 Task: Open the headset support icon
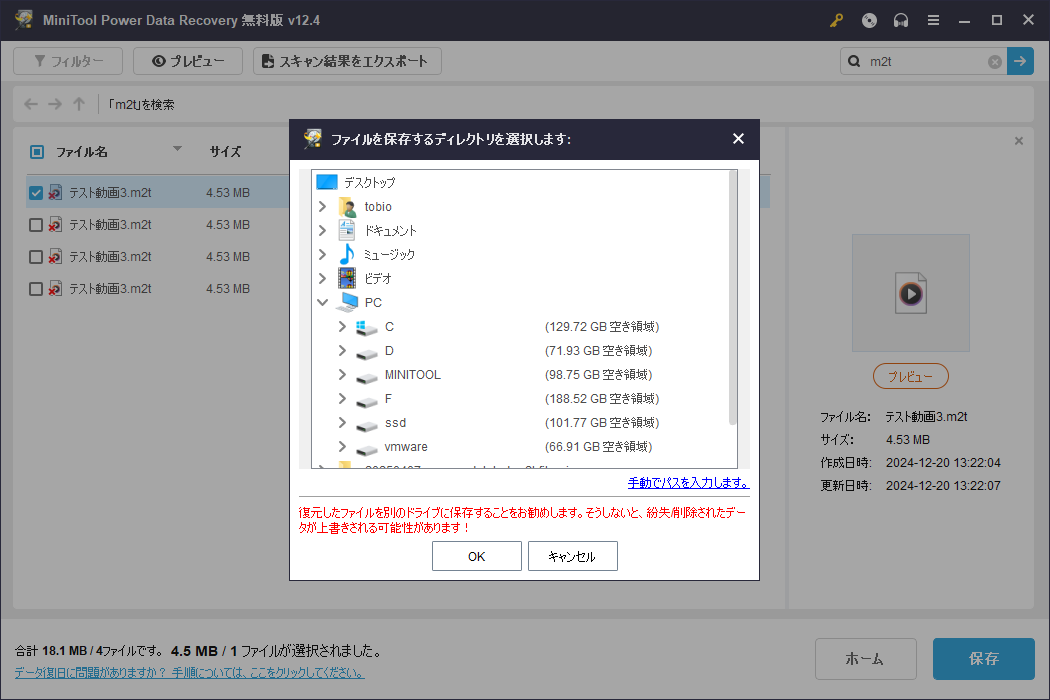point(901,21)
